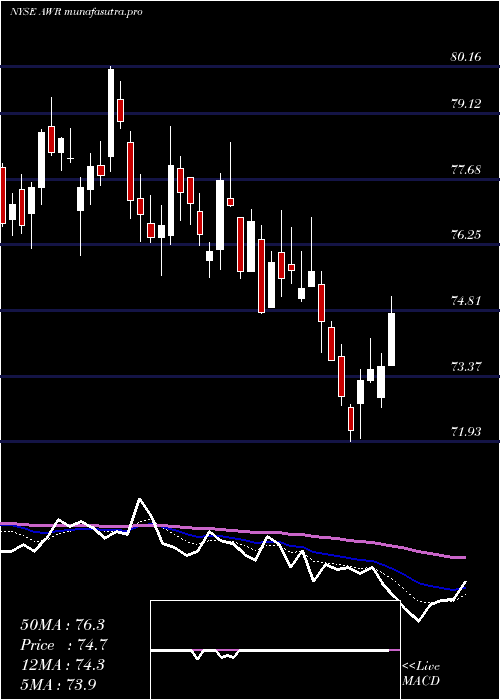Click the <<Live MACD label

(421, 674)
